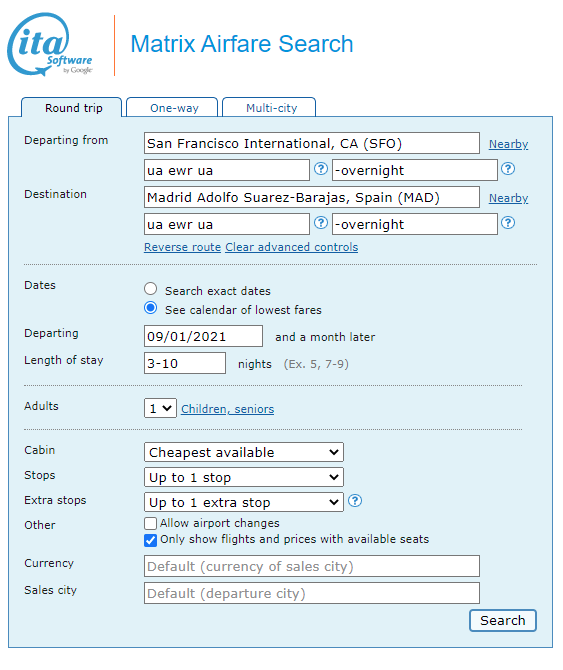
Task: Expand the Stops dropdown
Action: pos(243,477)
